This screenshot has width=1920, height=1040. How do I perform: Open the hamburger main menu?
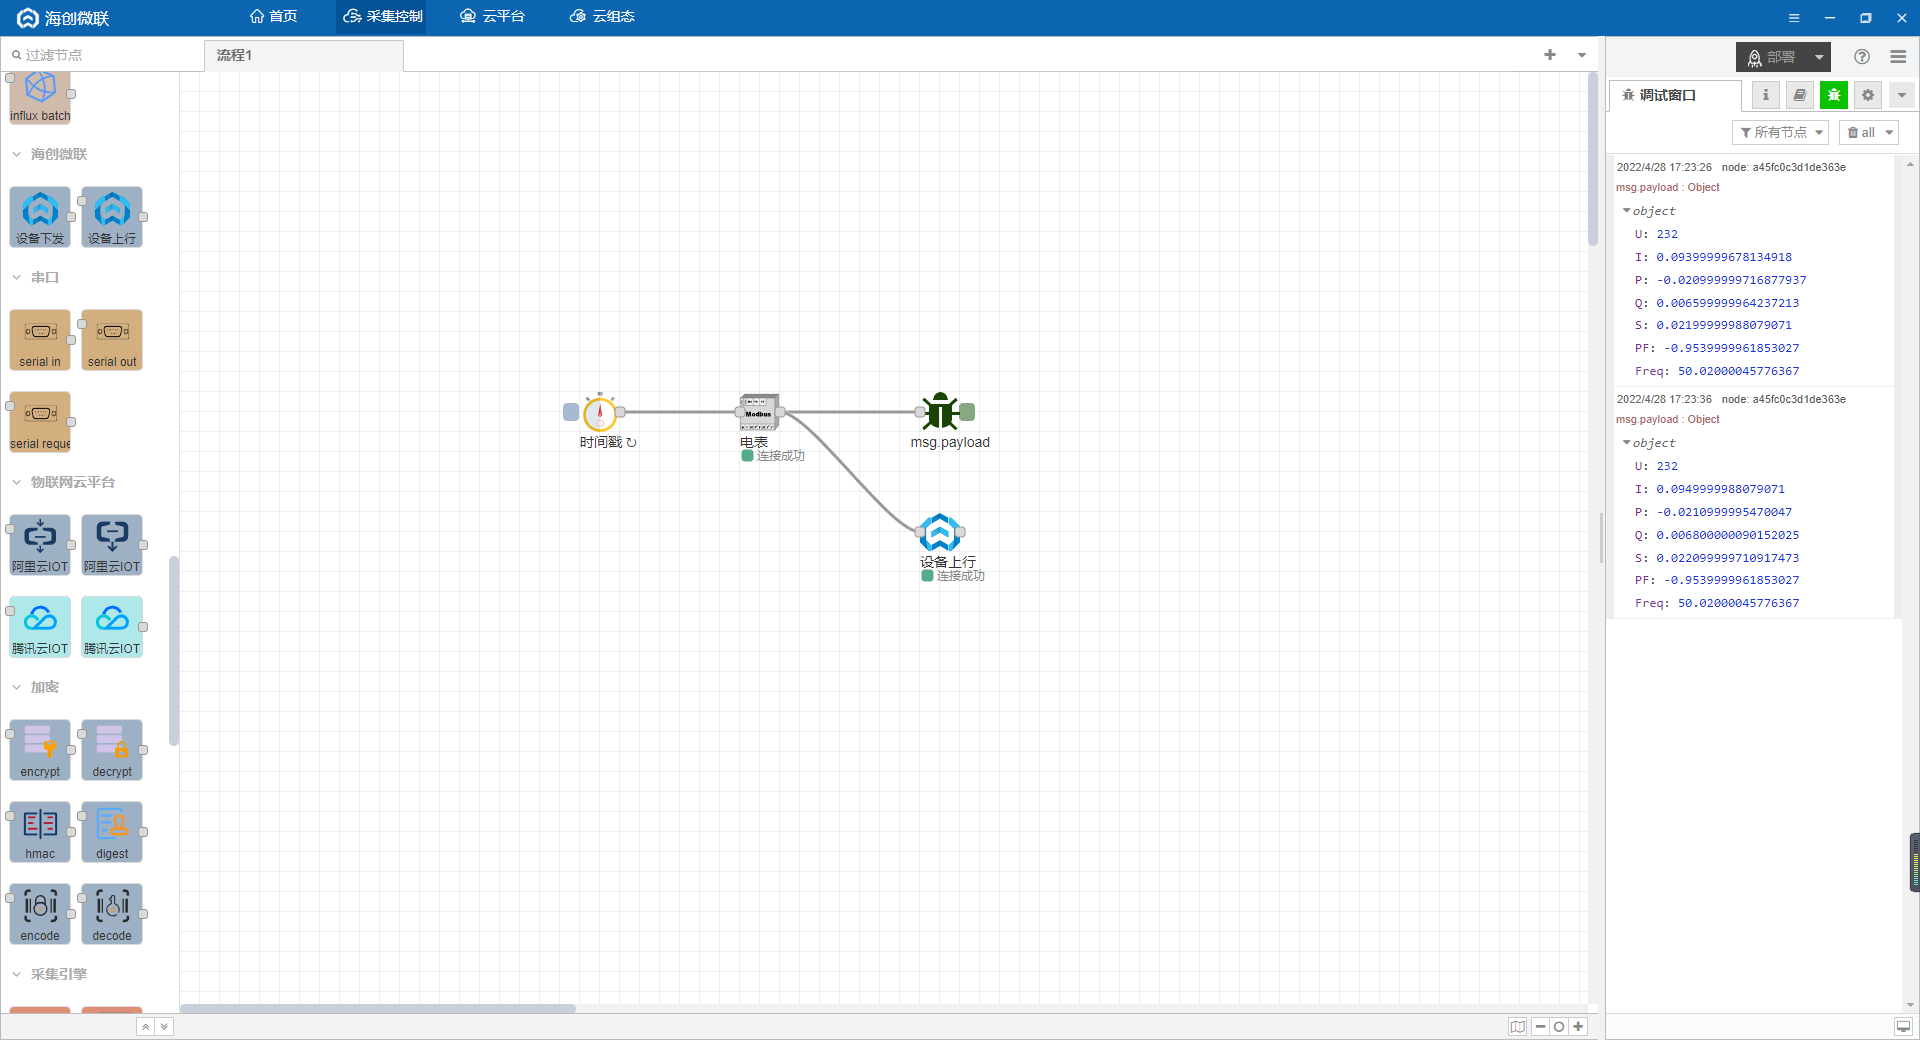coord(1898,57)
